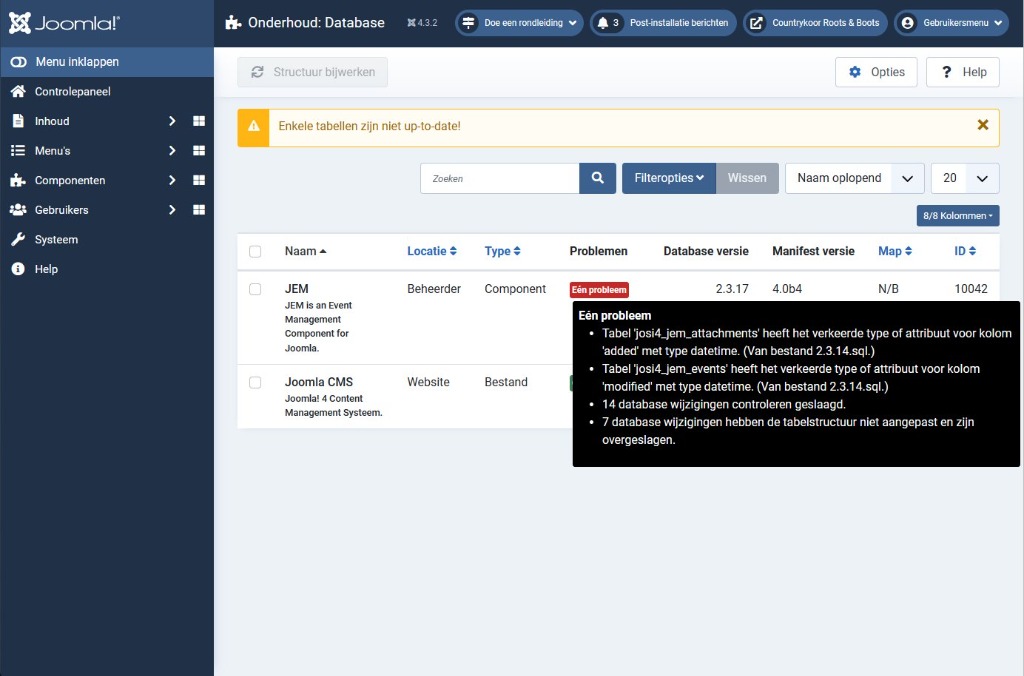Click the Joomla CMS extension name
The image size is (1024, 676).
(319, 382)
